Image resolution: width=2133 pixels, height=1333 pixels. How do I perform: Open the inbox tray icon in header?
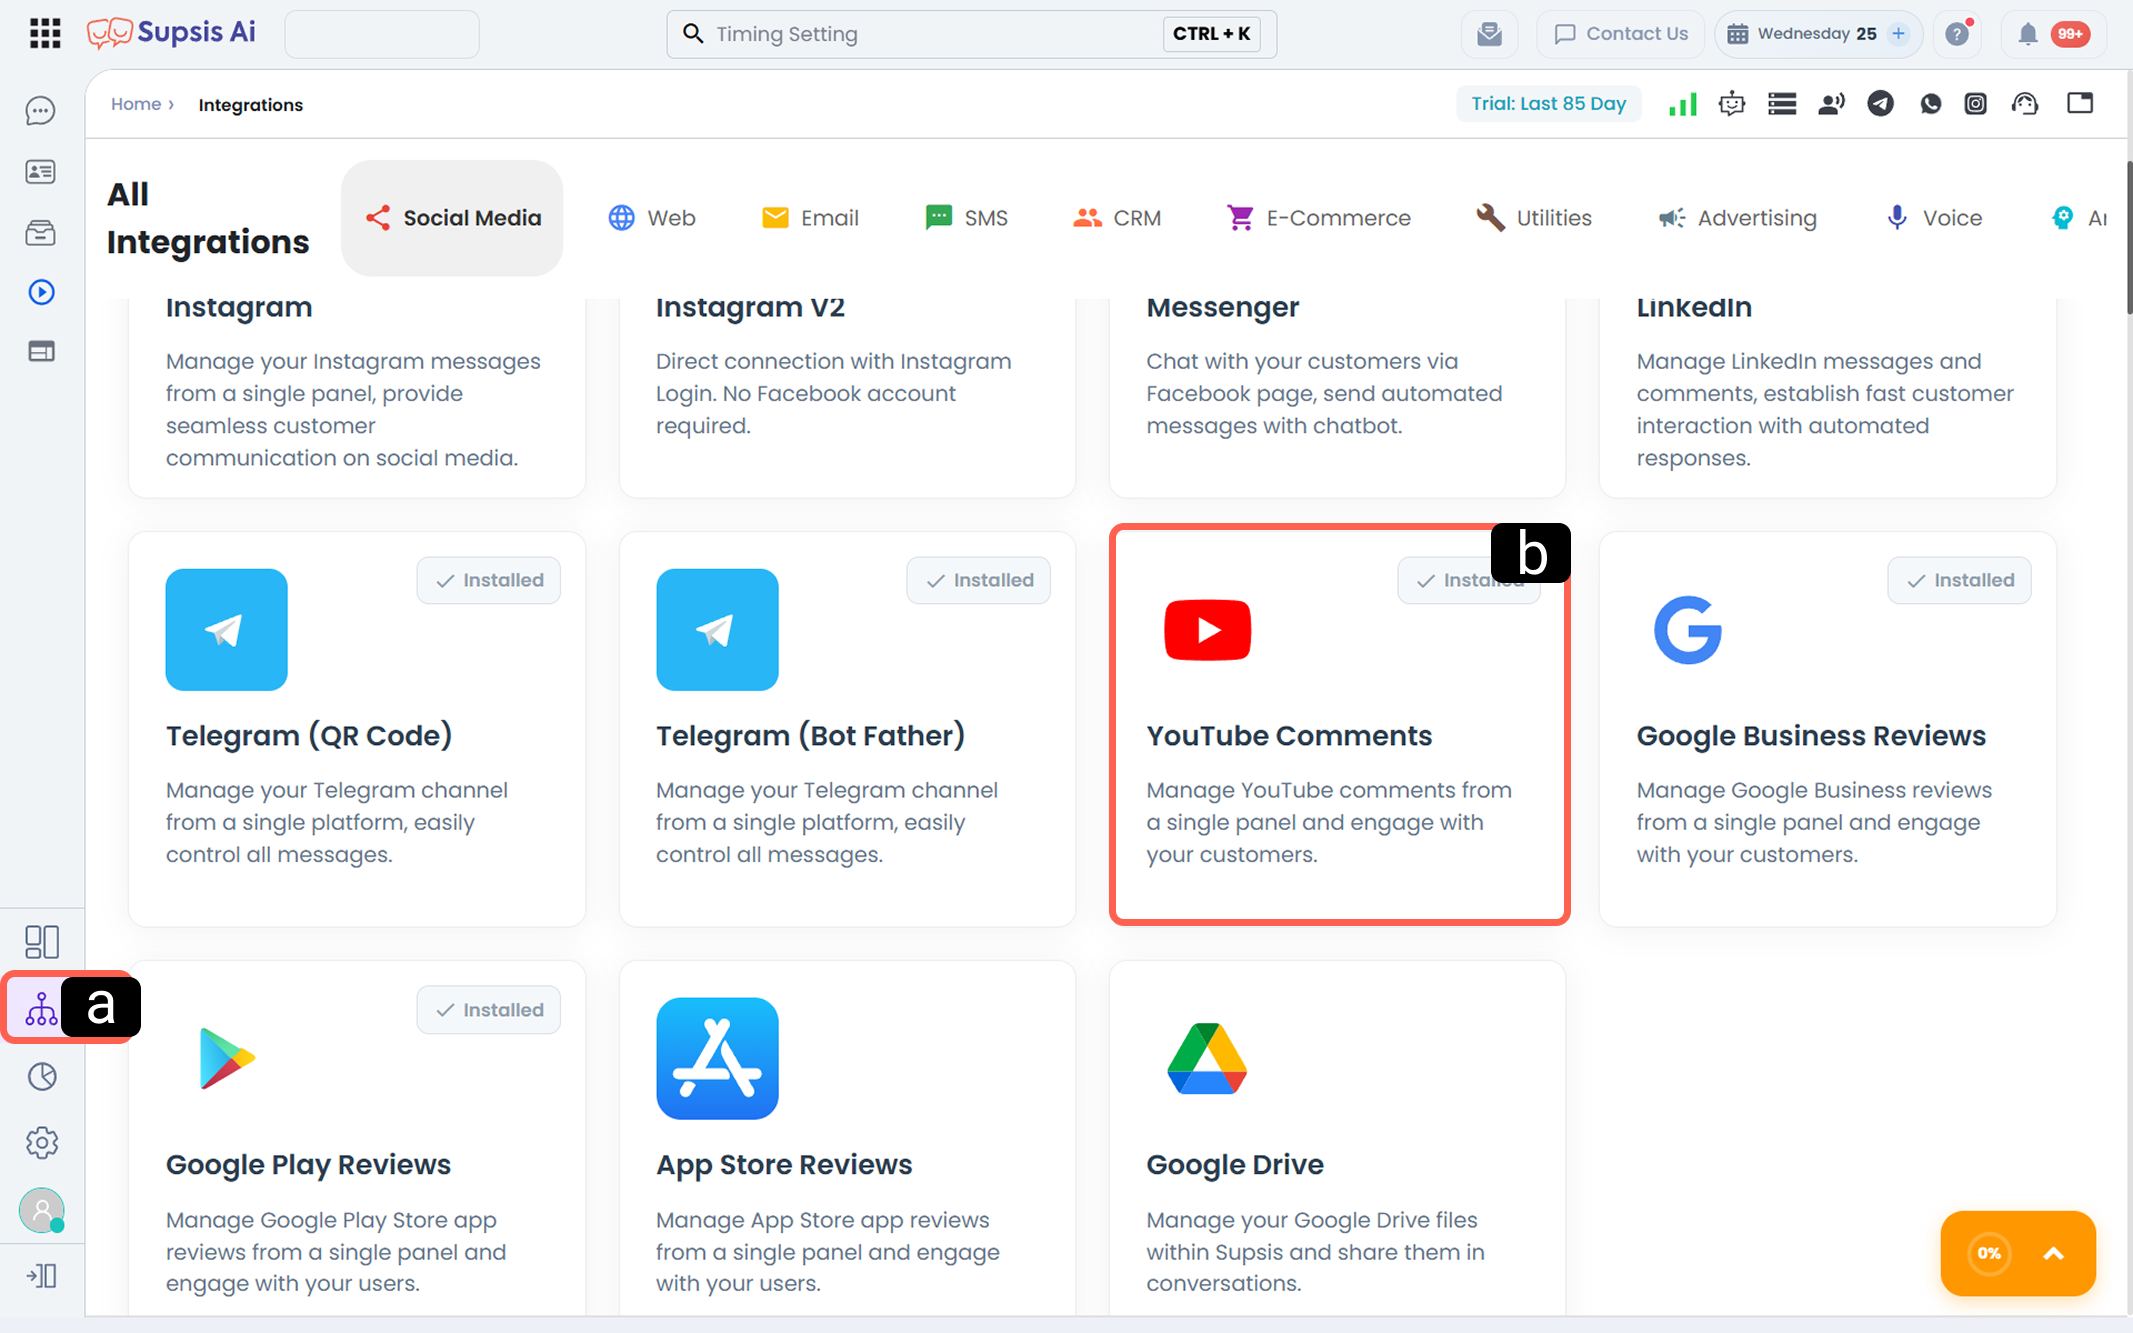[x=1489, y=34]
